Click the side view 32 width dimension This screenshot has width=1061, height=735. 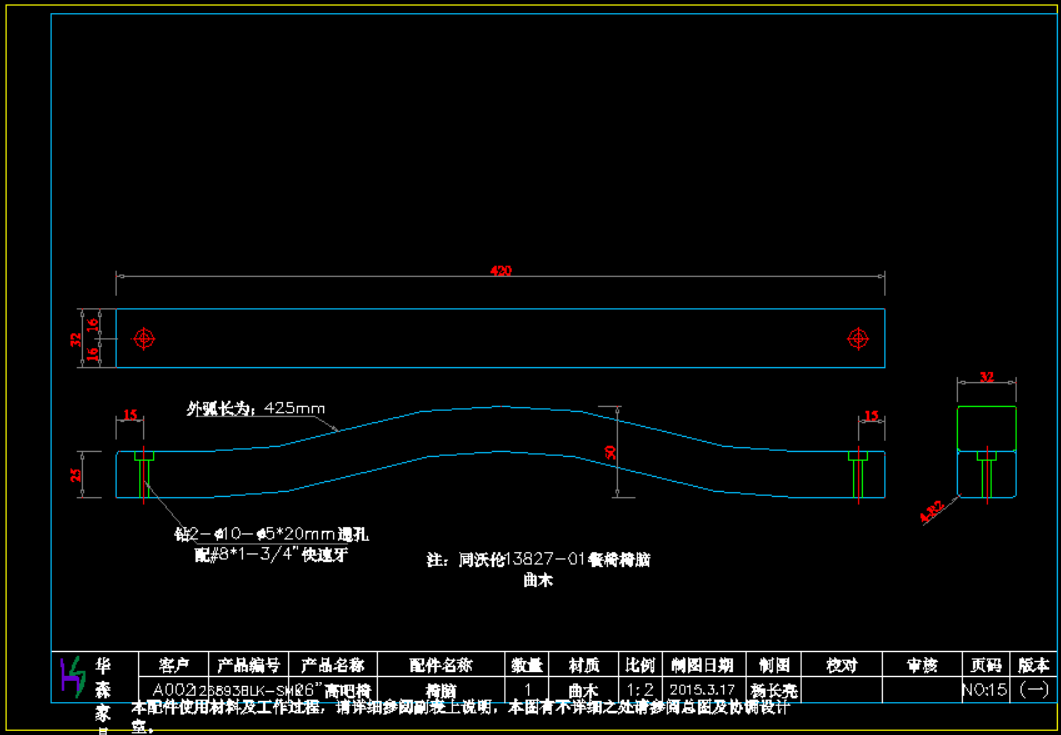point(986,377)
